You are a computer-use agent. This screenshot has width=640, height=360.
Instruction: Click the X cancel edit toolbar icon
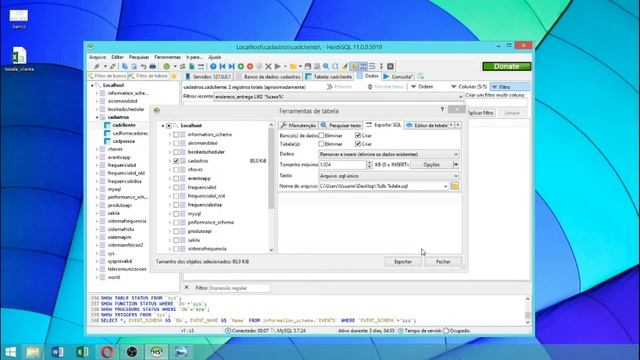(x=268, y=66)
